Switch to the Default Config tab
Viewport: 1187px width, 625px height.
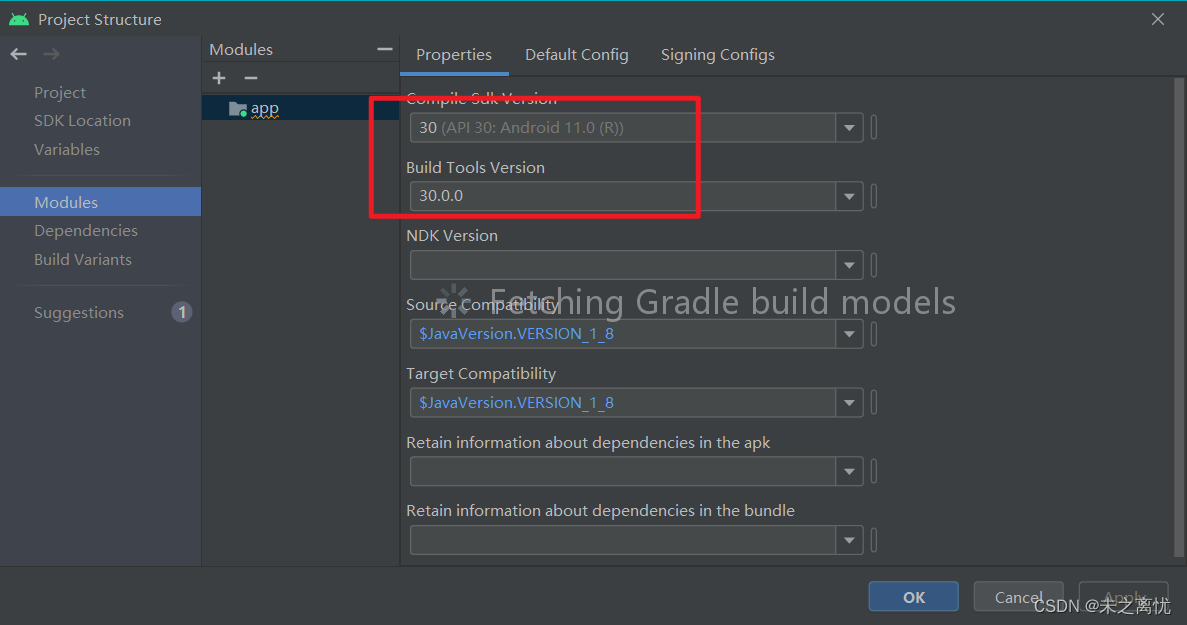pos(577,54)
